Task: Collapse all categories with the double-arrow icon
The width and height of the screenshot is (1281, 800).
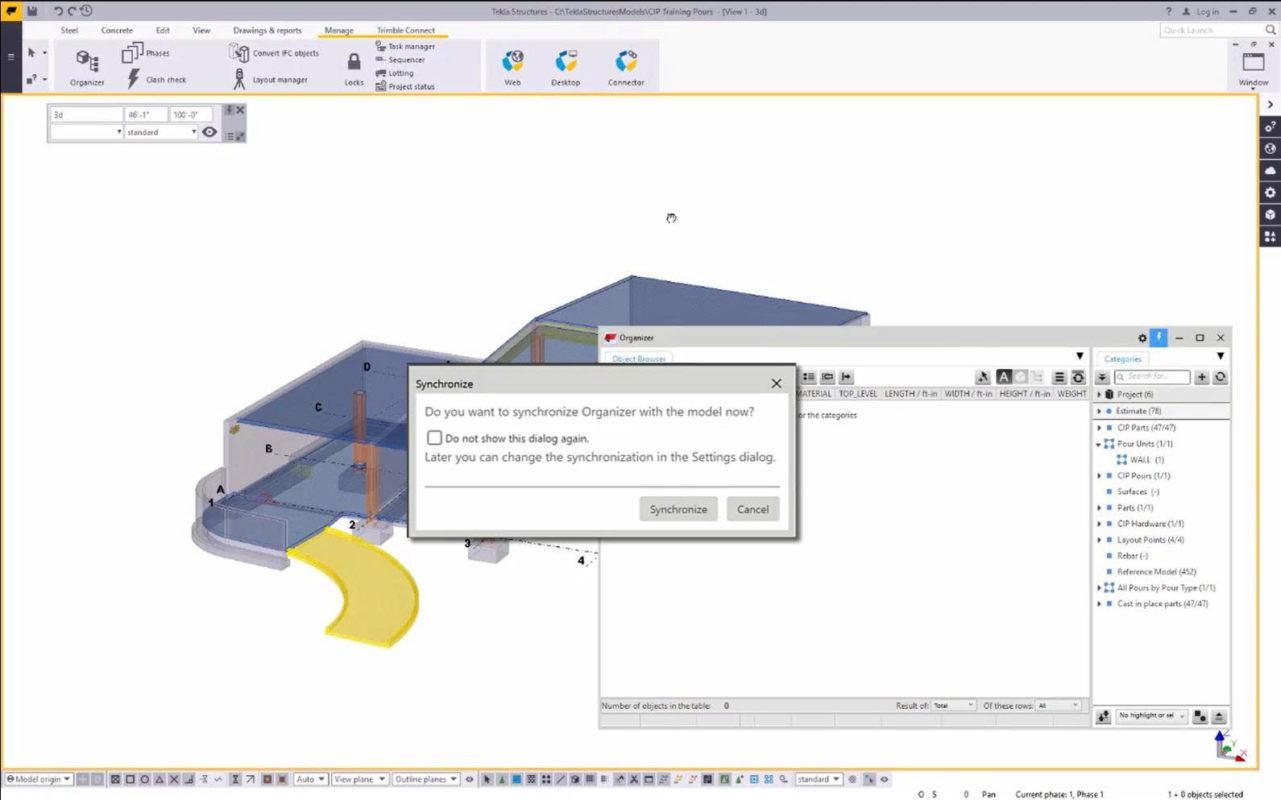Action: pyautogui.click(x=1102, y=377)
